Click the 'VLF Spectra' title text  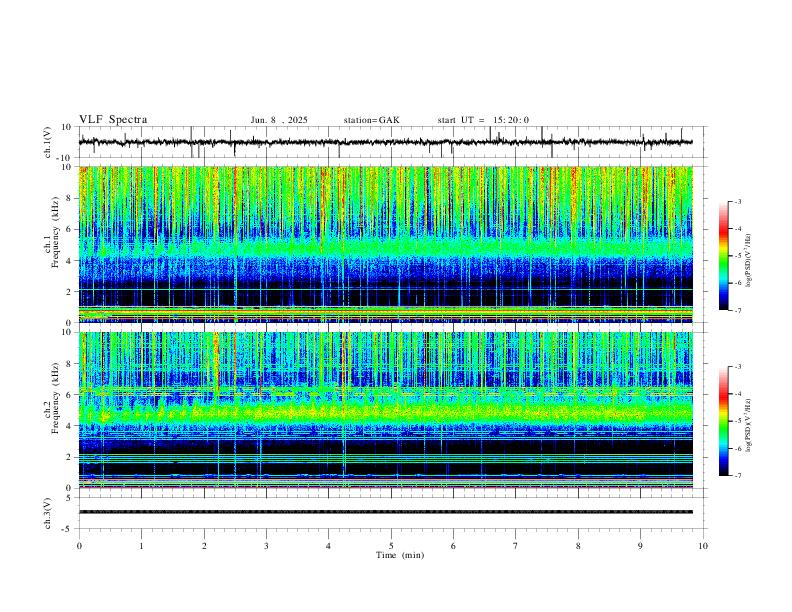coord(113,120)
